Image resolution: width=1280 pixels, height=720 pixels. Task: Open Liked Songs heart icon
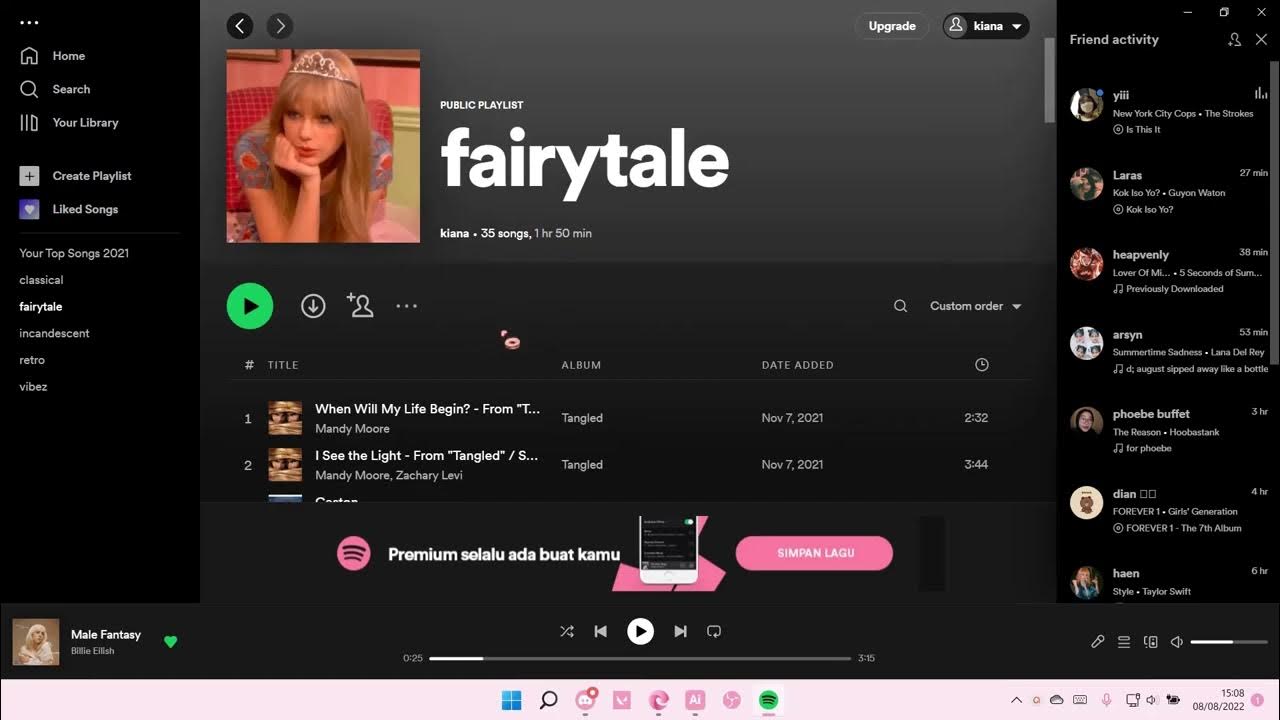click(x=29, y=209)
